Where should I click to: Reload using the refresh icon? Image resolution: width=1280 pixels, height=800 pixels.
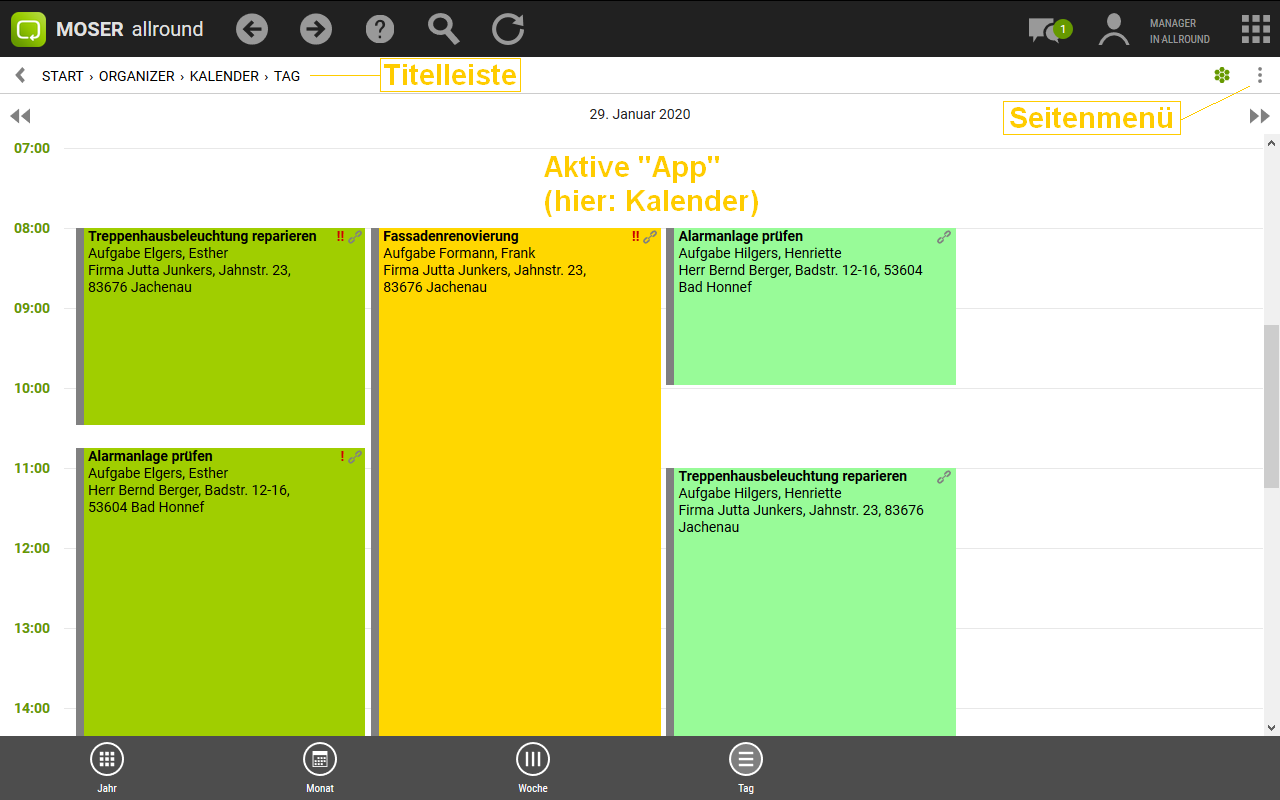pyautogui.click(x=508, y=29)
